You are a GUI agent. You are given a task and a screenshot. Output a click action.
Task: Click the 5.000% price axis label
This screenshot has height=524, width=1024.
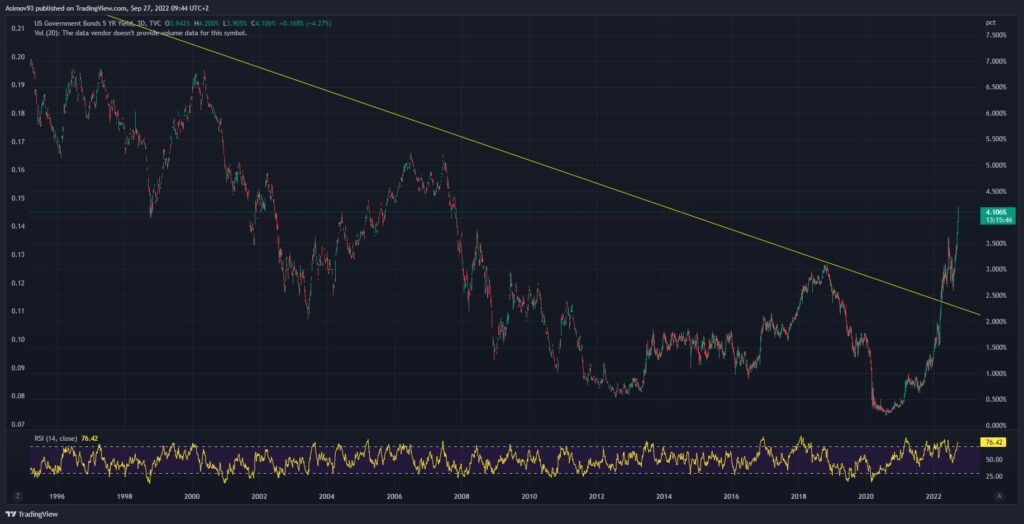(x=996, y=165)
